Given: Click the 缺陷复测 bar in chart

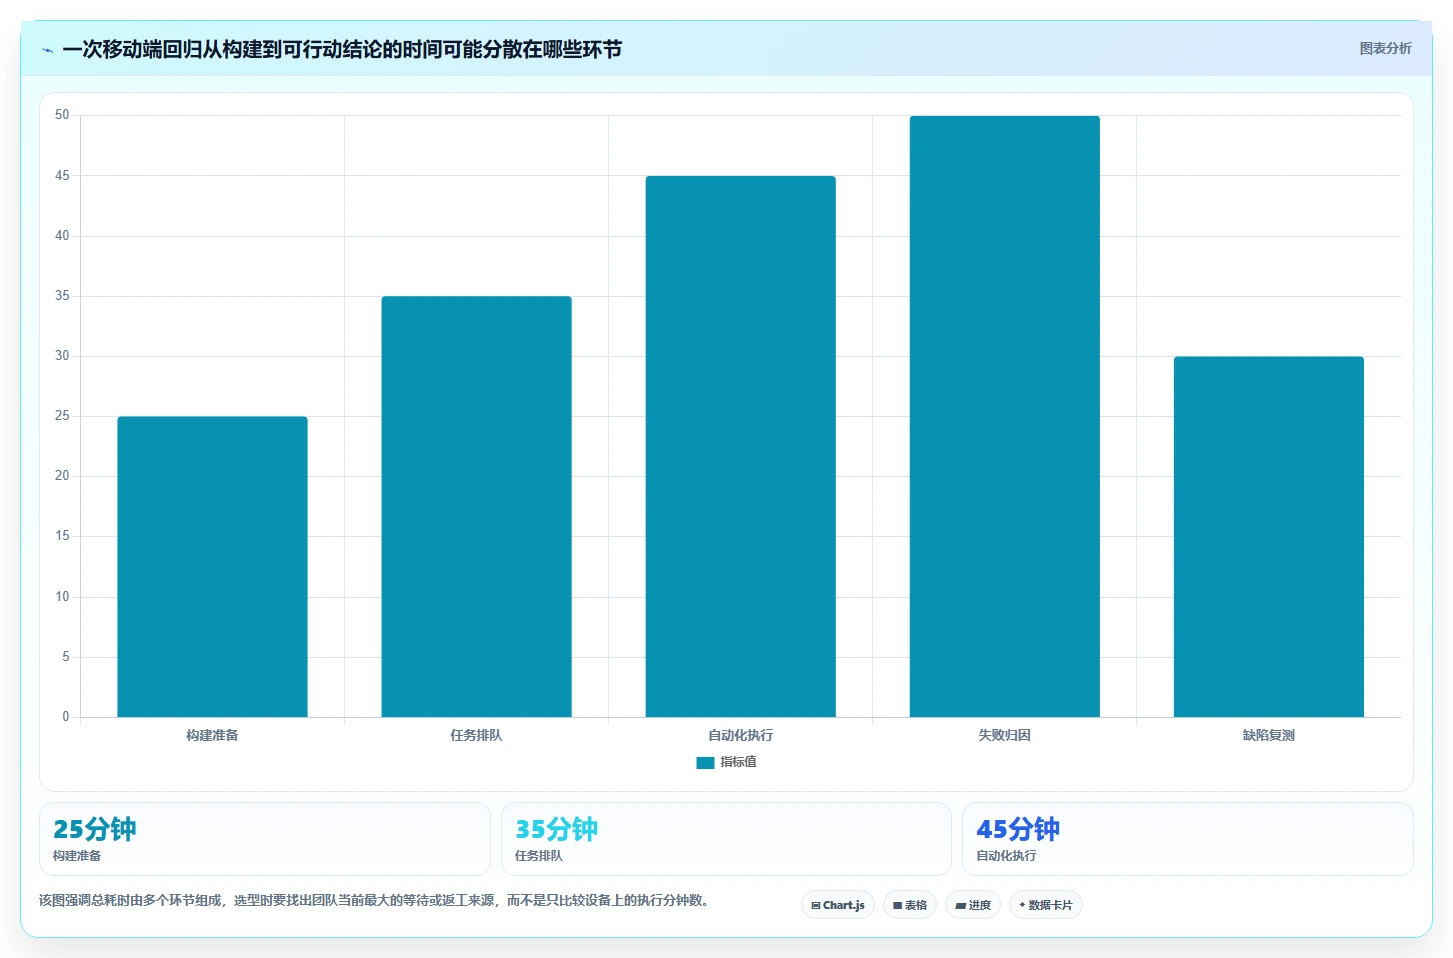Looking at the screenshot, I should (1268, 537).
